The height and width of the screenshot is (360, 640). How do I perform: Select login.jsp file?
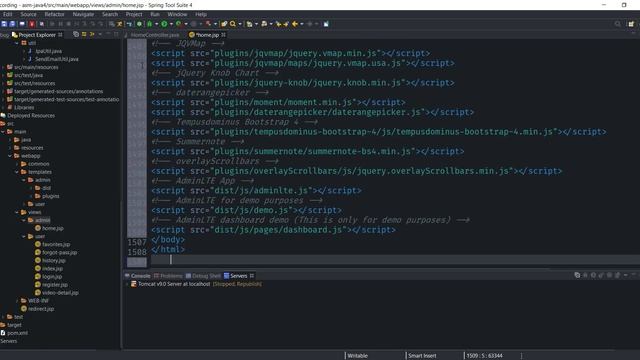52,277
